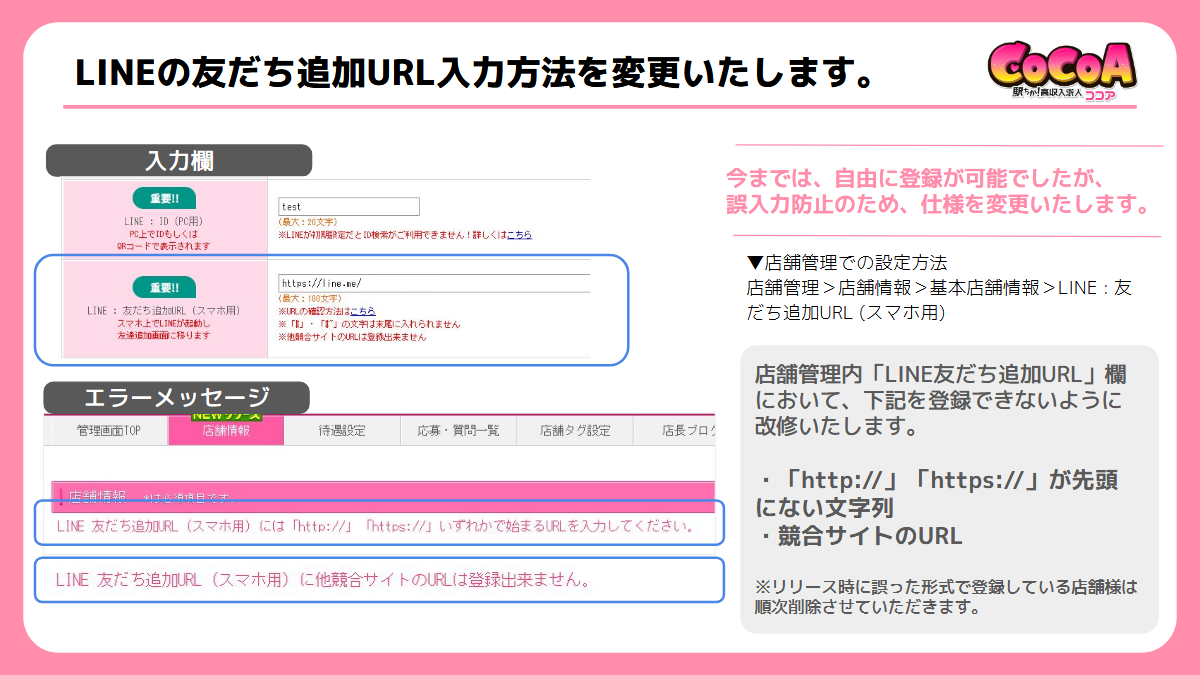Click the CoCoA logo in the corner
Image resolution: width=1200 pixels, height=675 pixels.
point(1061,72)
